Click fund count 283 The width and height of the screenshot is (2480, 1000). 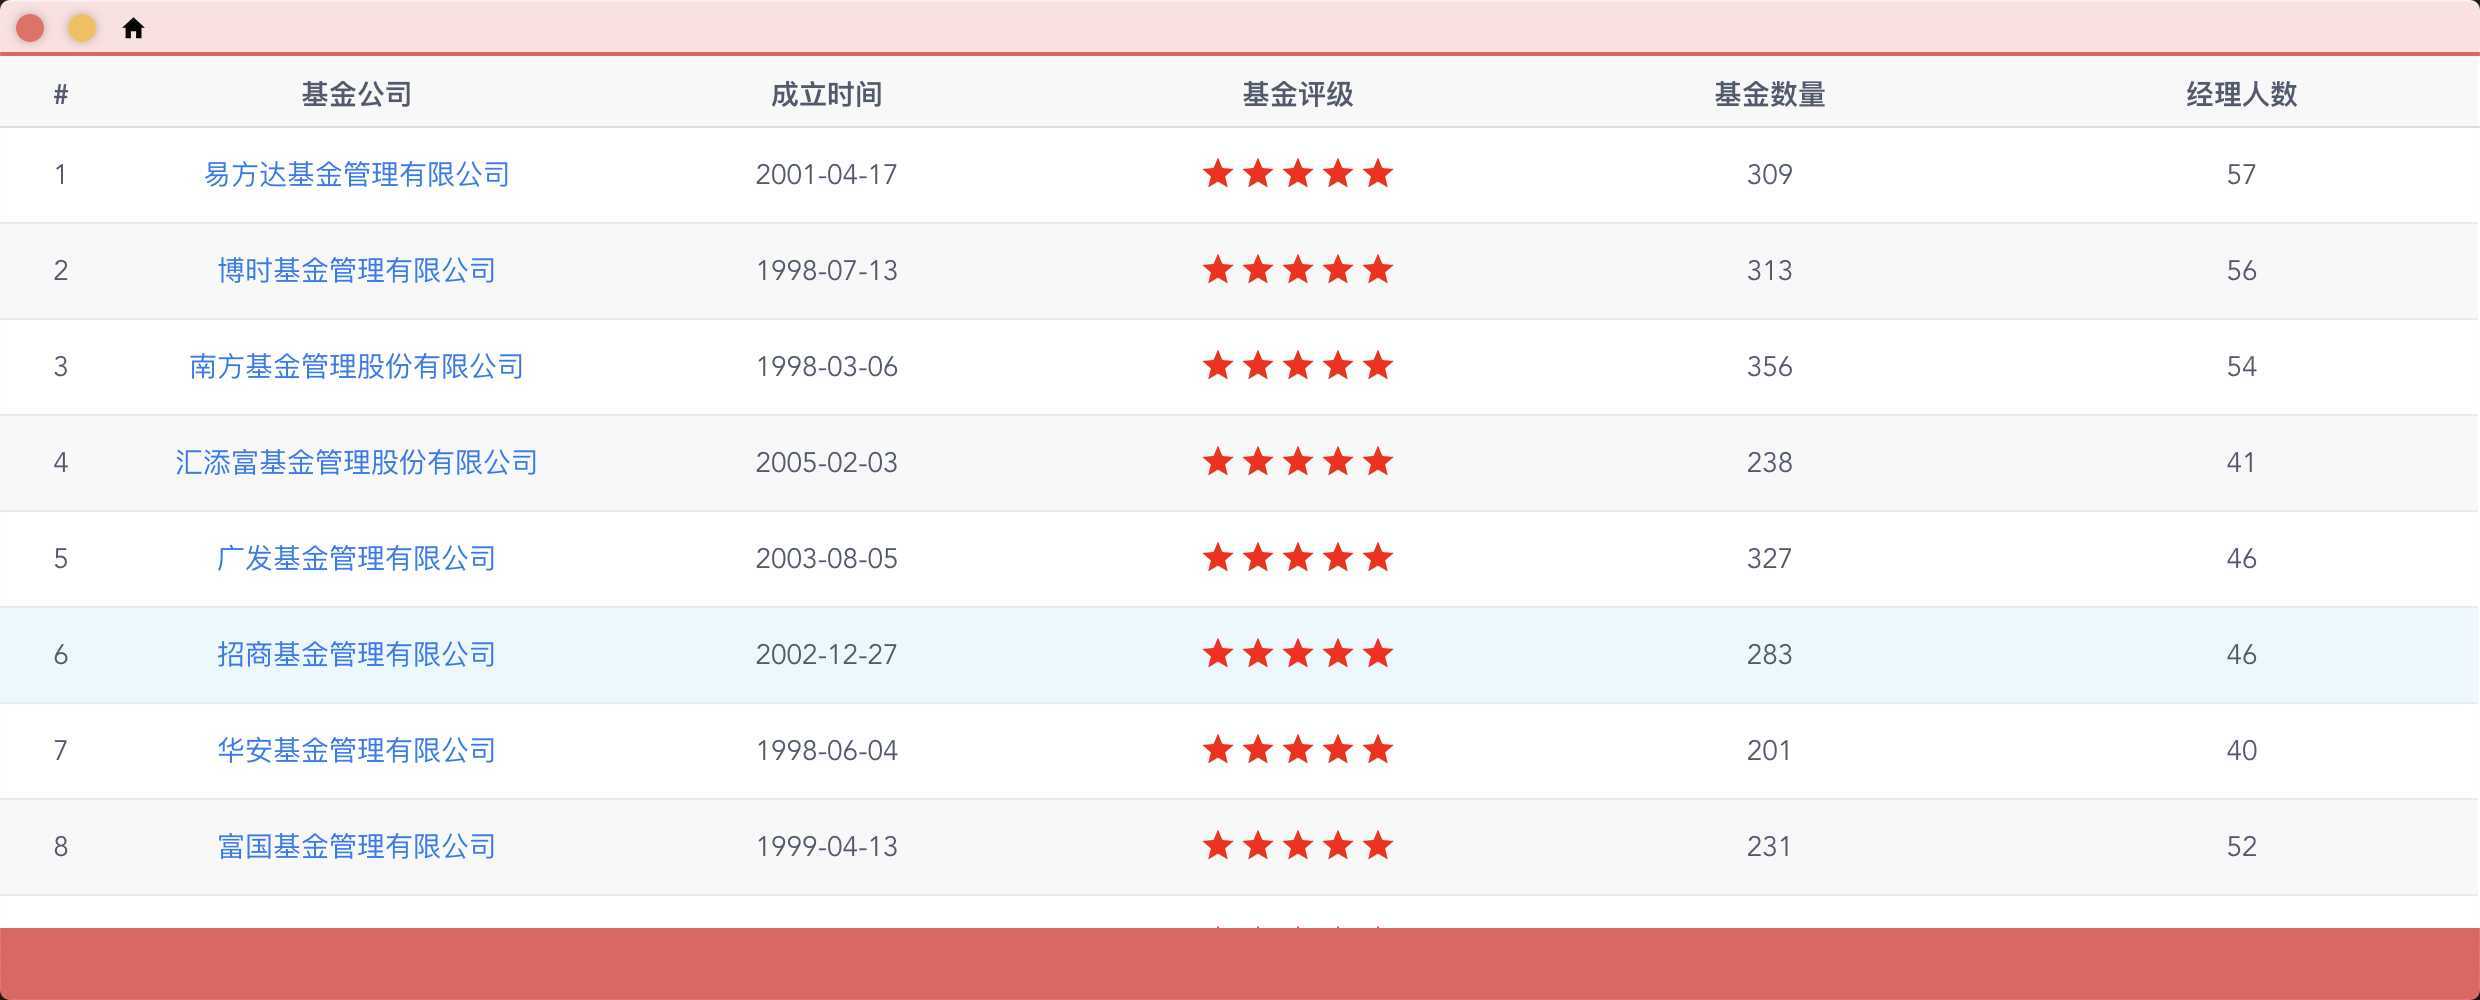tap(1770, 654)
